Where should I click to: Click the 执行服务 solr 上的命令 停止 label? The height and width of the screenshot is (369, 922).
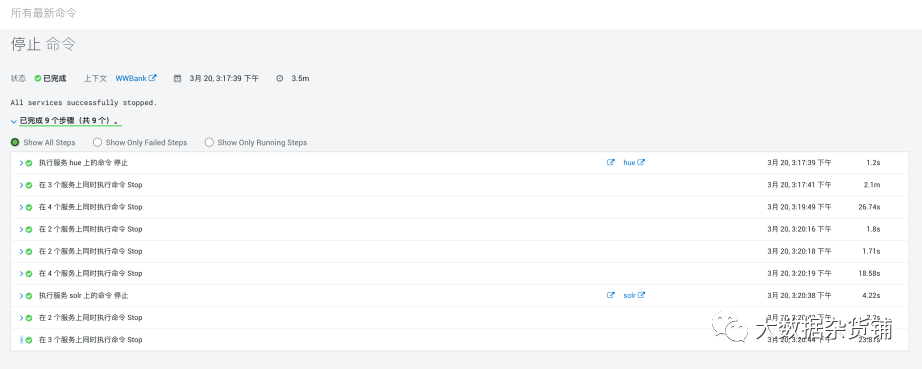[83, 296]
